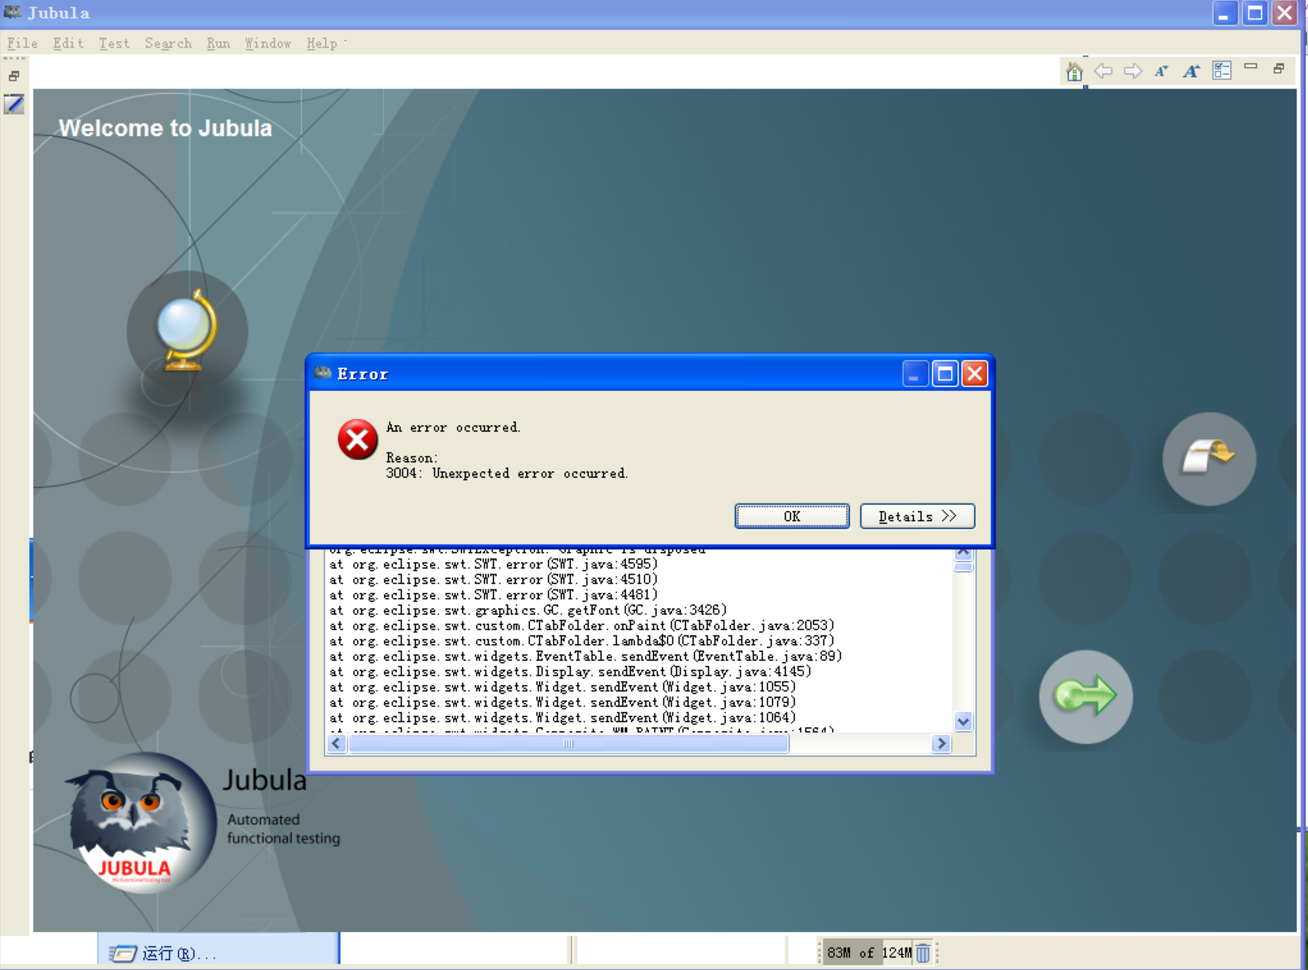This screenshot has width=1308, height=970.
Task: Click the red error X icon
Action: [x=357, y=439]
